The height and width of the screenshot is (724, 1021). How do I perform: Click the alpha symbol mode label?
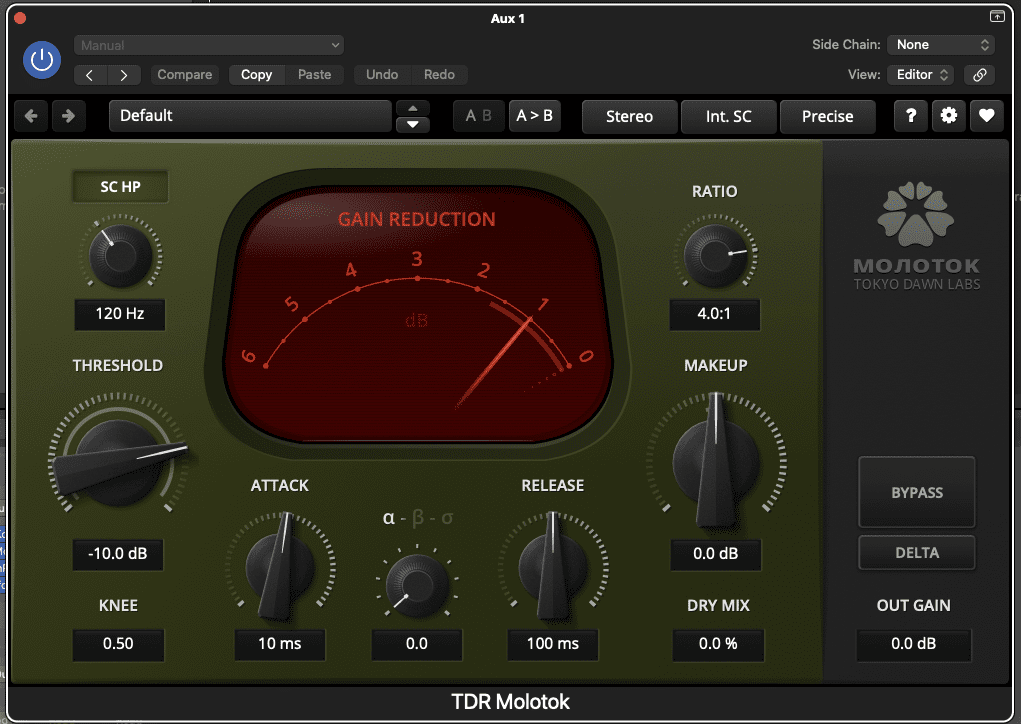(x=389, y=518)
